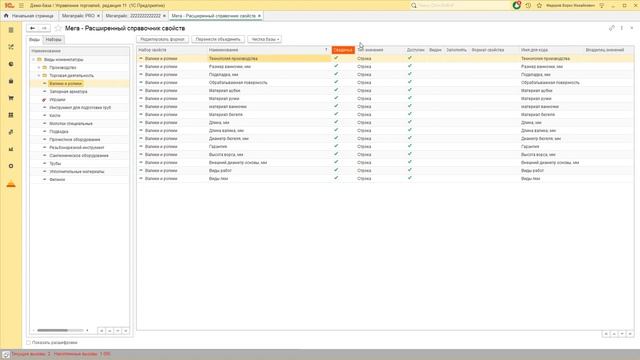Go back using the left arrow button
The height and width of the screenshot is (360, 640).
click(33, 28)
